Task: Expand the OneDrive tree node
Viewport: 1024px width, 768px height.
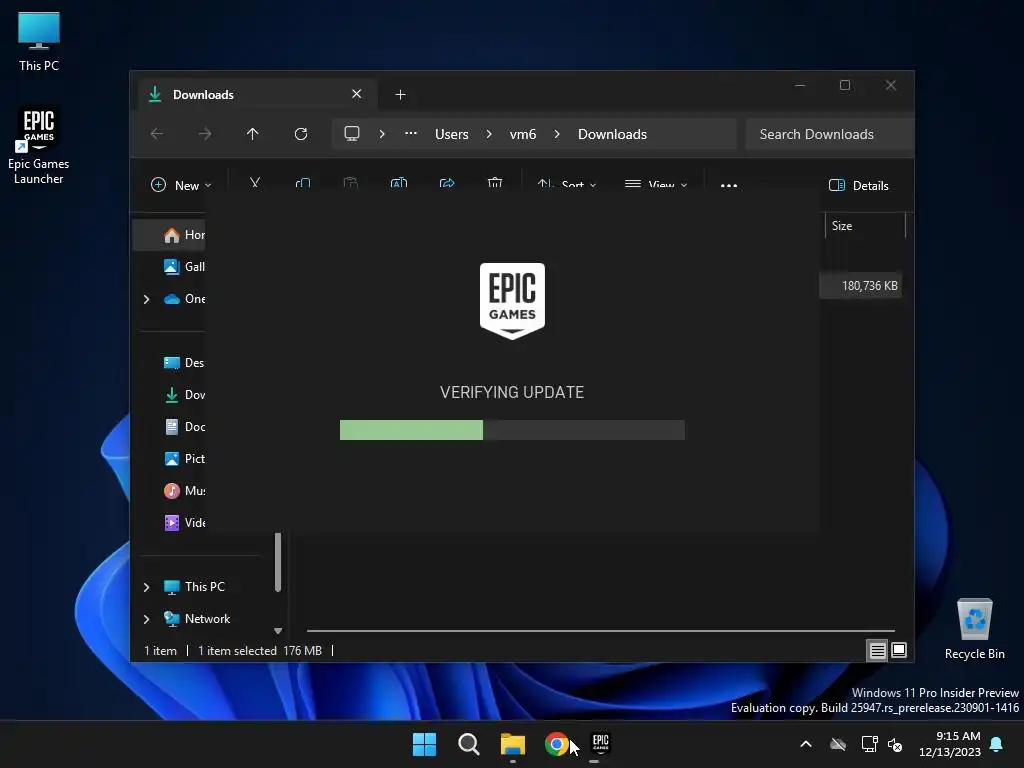Action: click(x=146, y=299)
